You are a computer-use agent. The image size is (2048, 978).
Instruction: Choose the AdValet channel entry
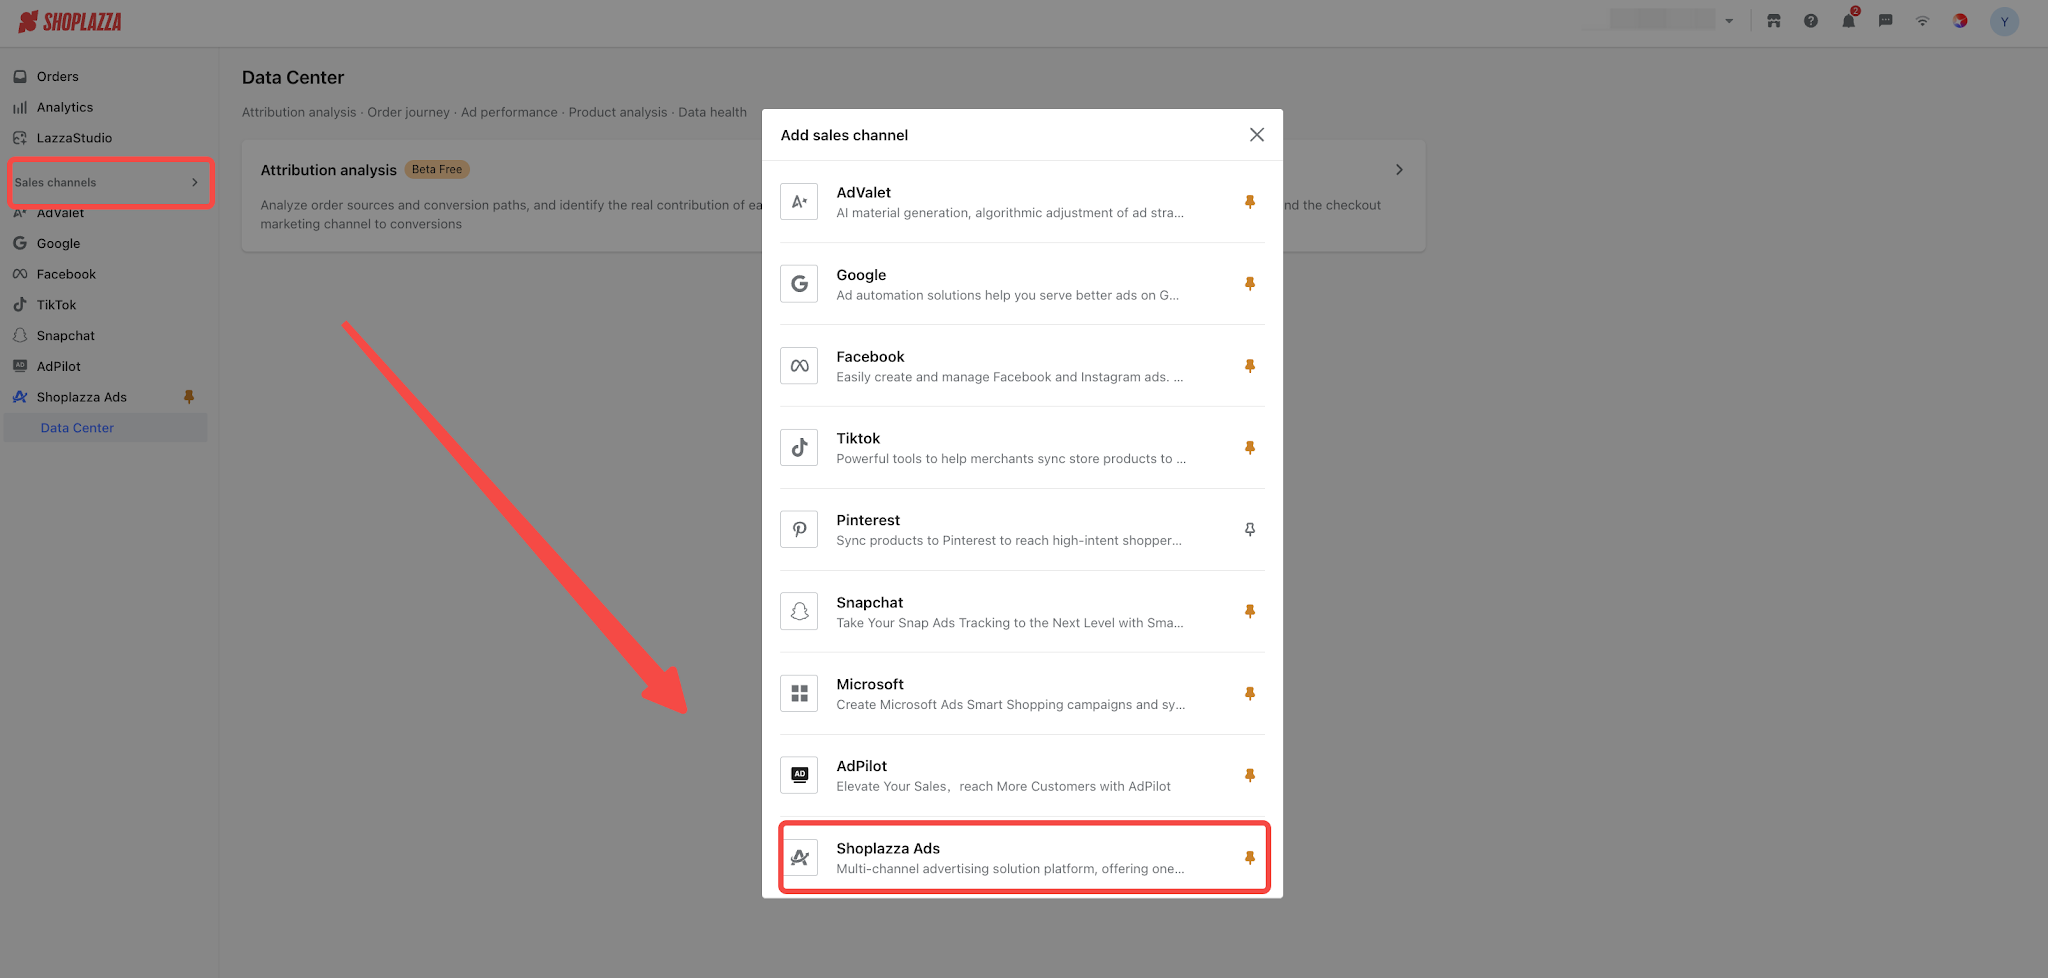click(1022, 202)
